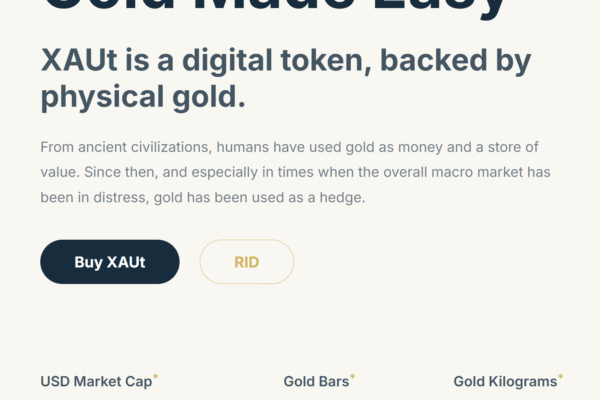The width and height of the screenshot is (600, 400).
Task: Click the "physical gold." subheading line
Action: click(x=143, y=98)
